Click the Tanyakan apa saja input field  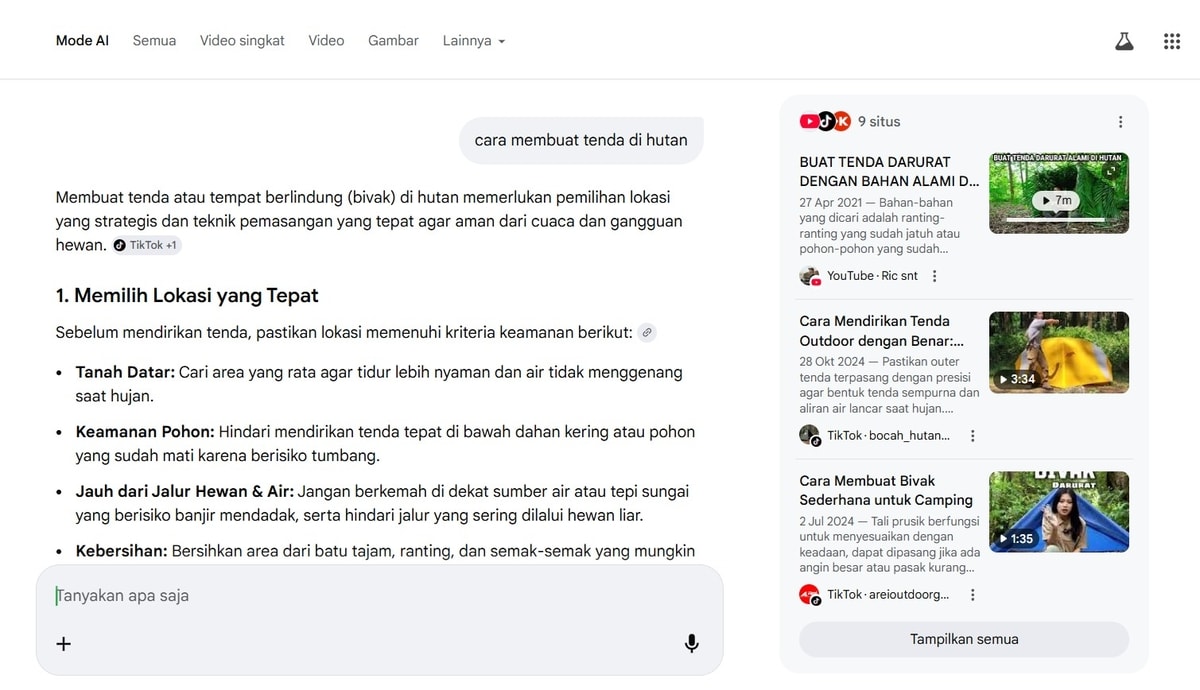pyautogui.click(x=300, y=594)
